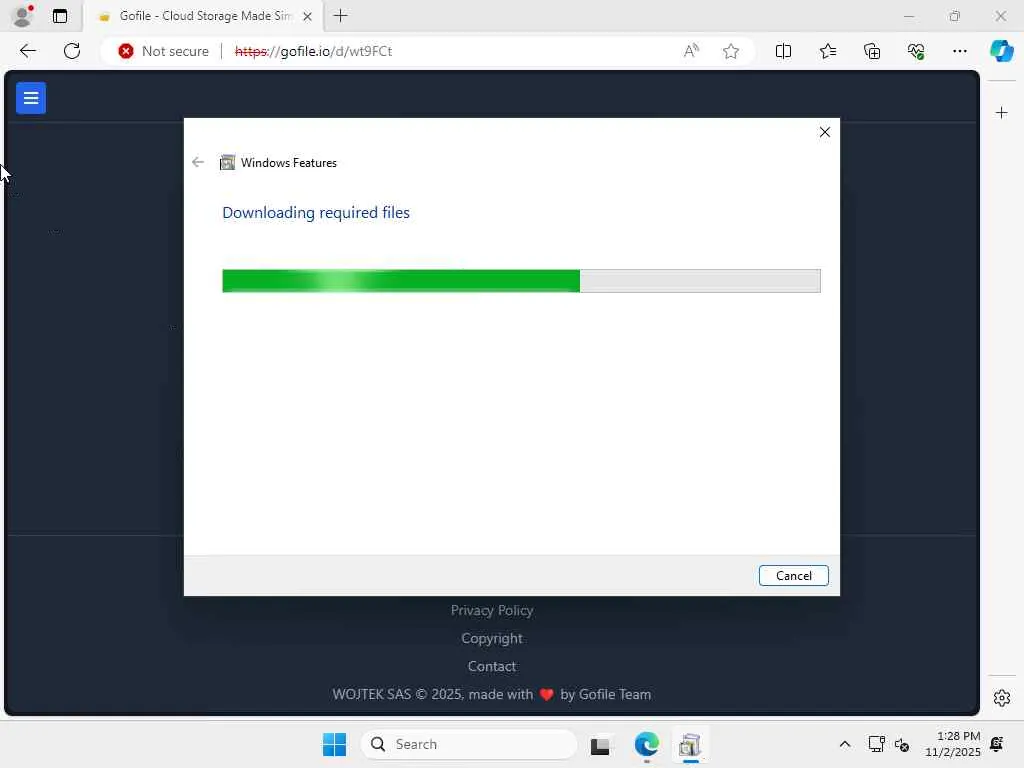The image size is (1024, 768).
Task: Open the profile avatar icon
Action: pyautogui.click(x=23, y=16)
